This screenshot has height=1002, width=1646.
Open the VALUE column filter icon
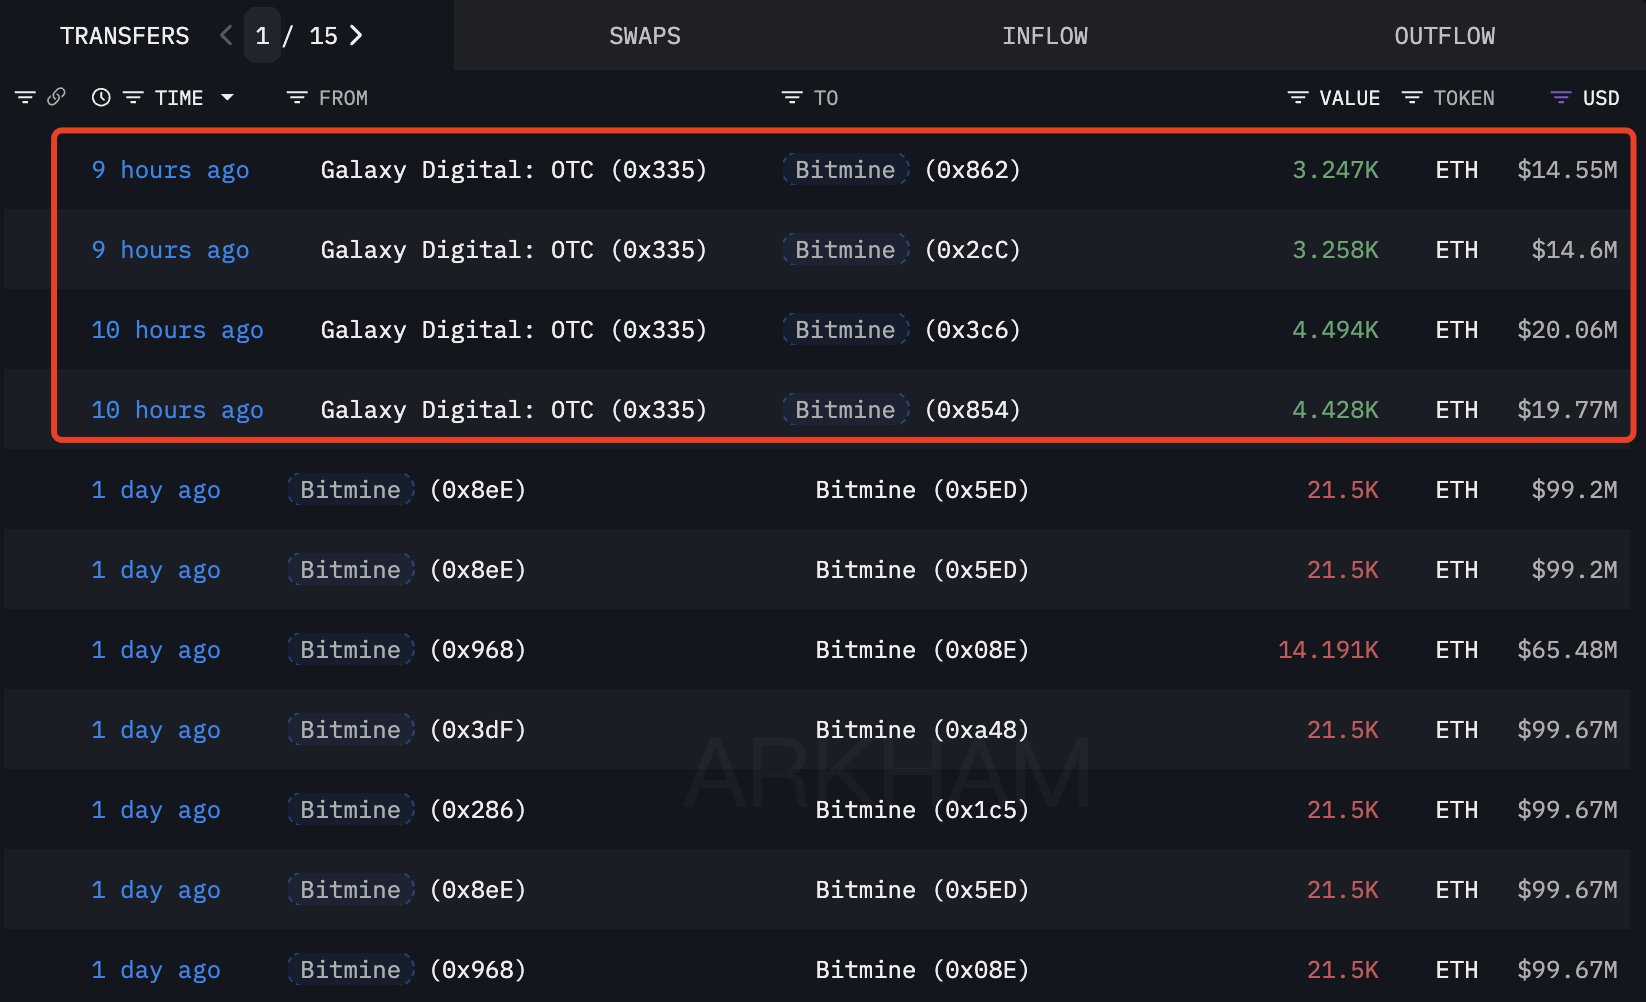pyautogui.click(x=1298, y=97)
